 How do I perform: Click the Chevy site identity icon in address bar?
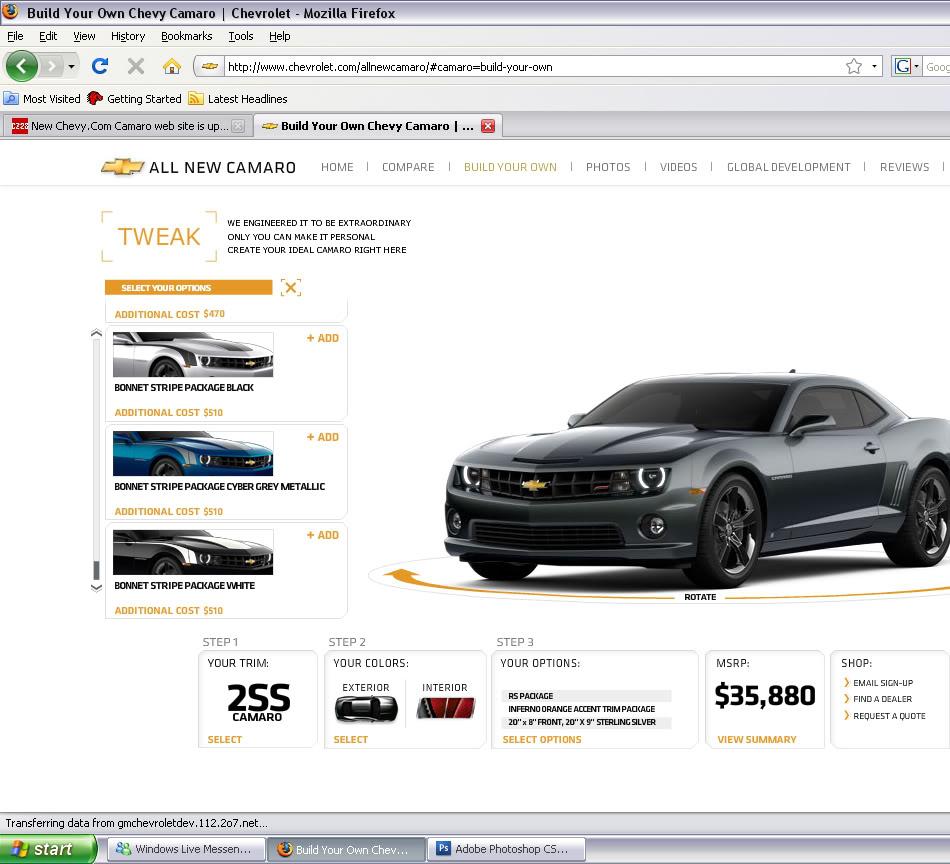[x=210, y=66]
